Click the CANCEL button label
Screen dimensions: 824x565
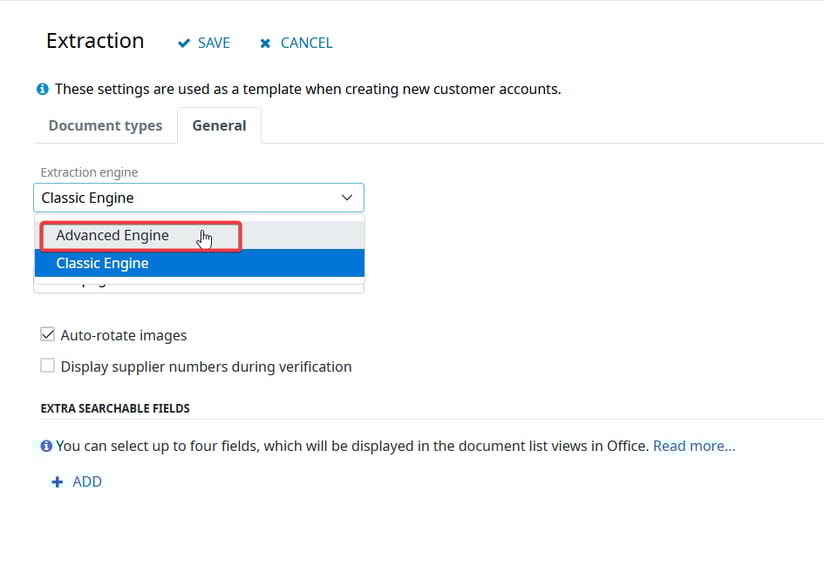306,43
